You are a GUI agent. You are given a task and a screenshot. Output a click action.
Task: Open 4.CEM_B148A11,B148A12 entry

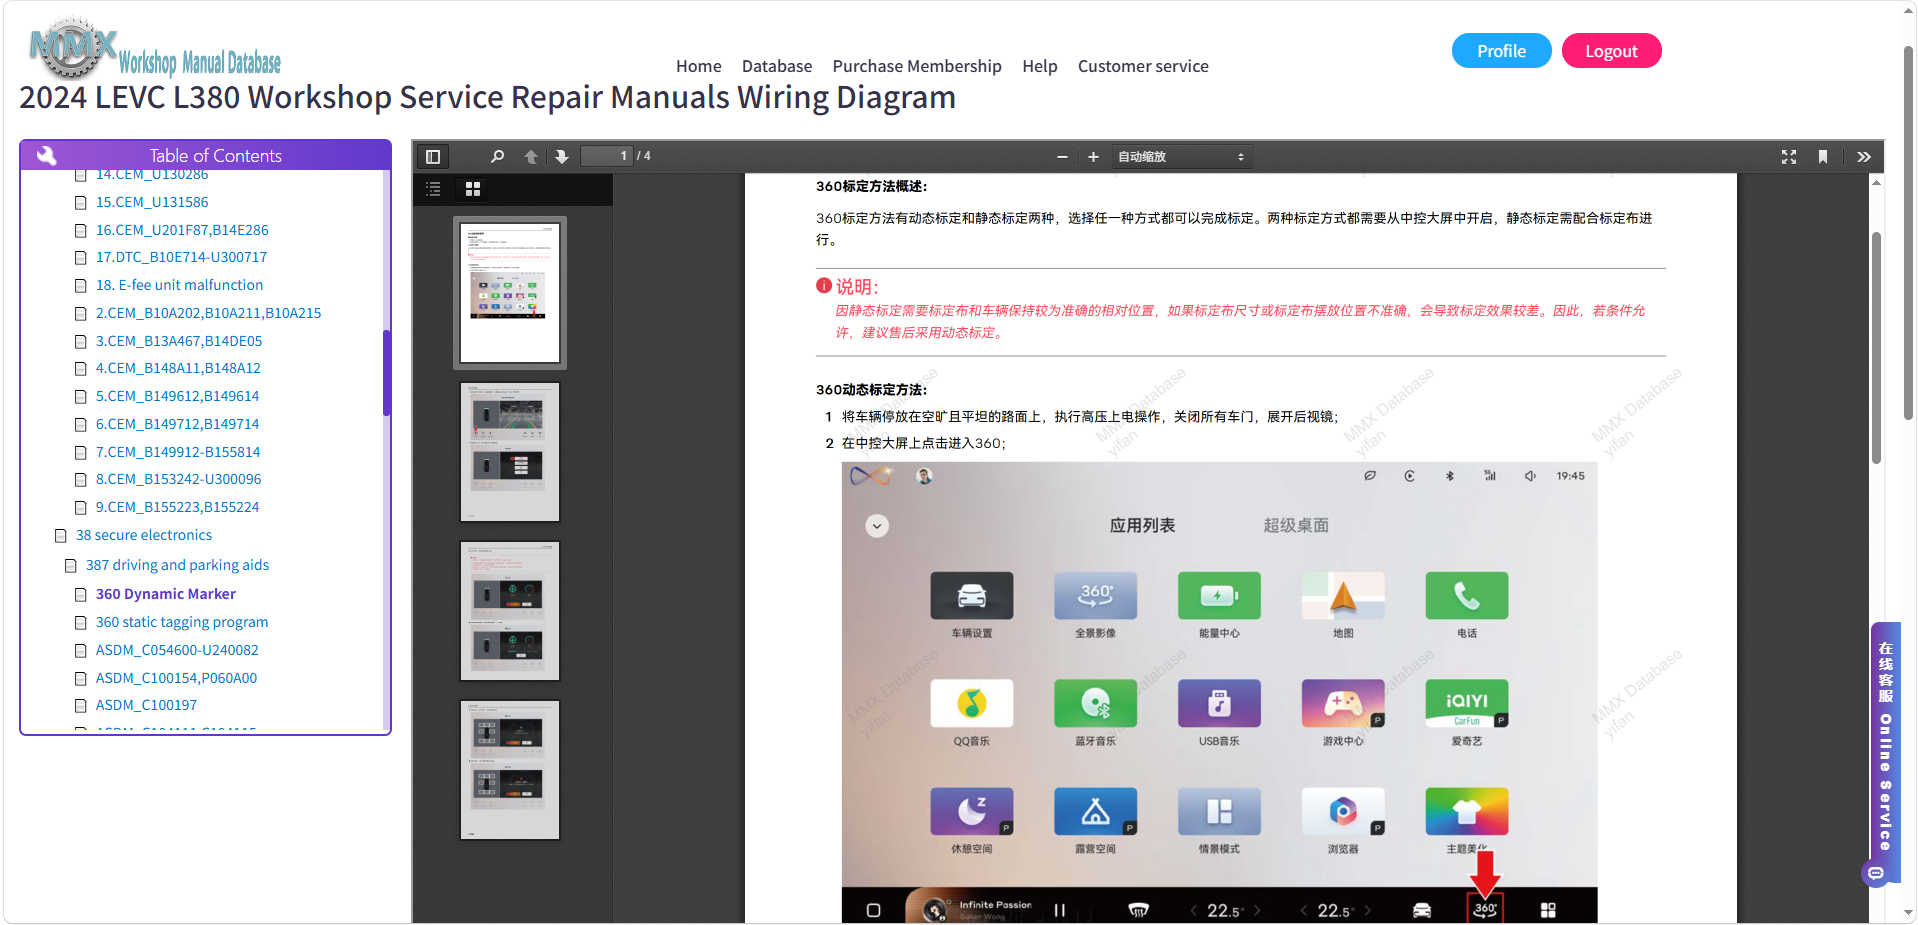point(178,368)
